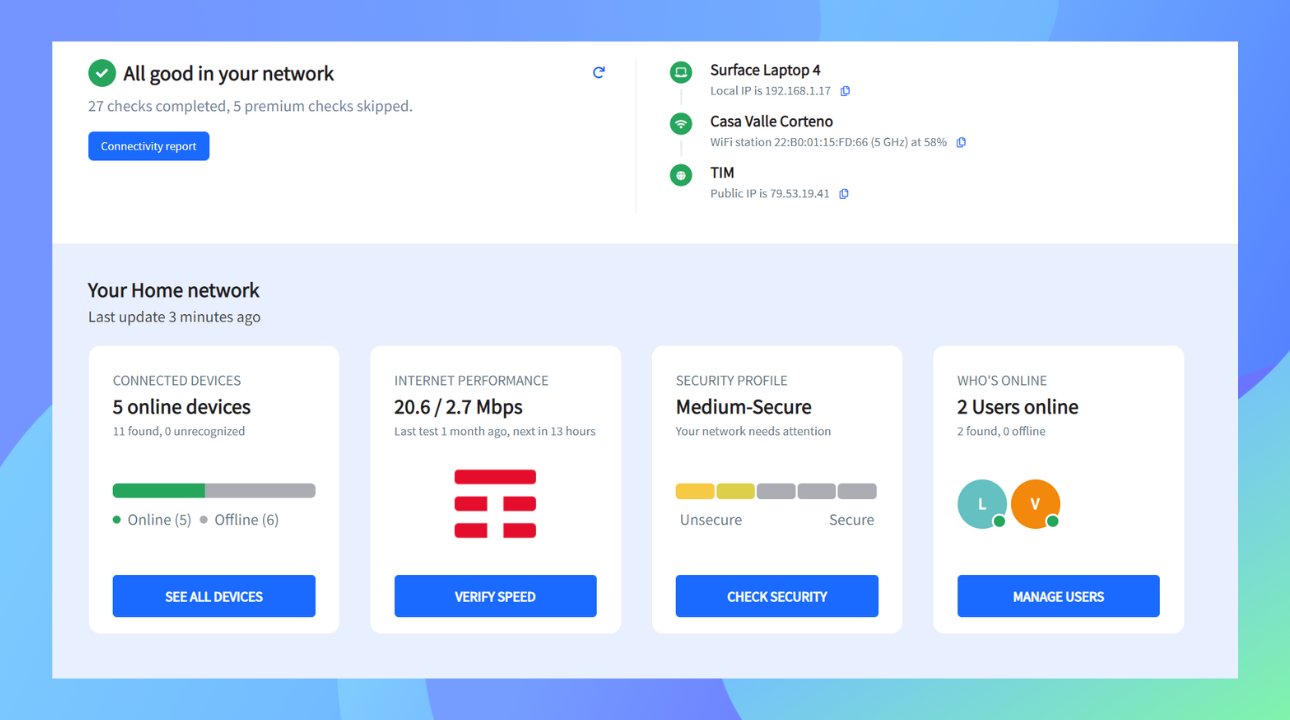Open Manage Users
This screenshot has width=1290, height=720.
(1058, 596)
